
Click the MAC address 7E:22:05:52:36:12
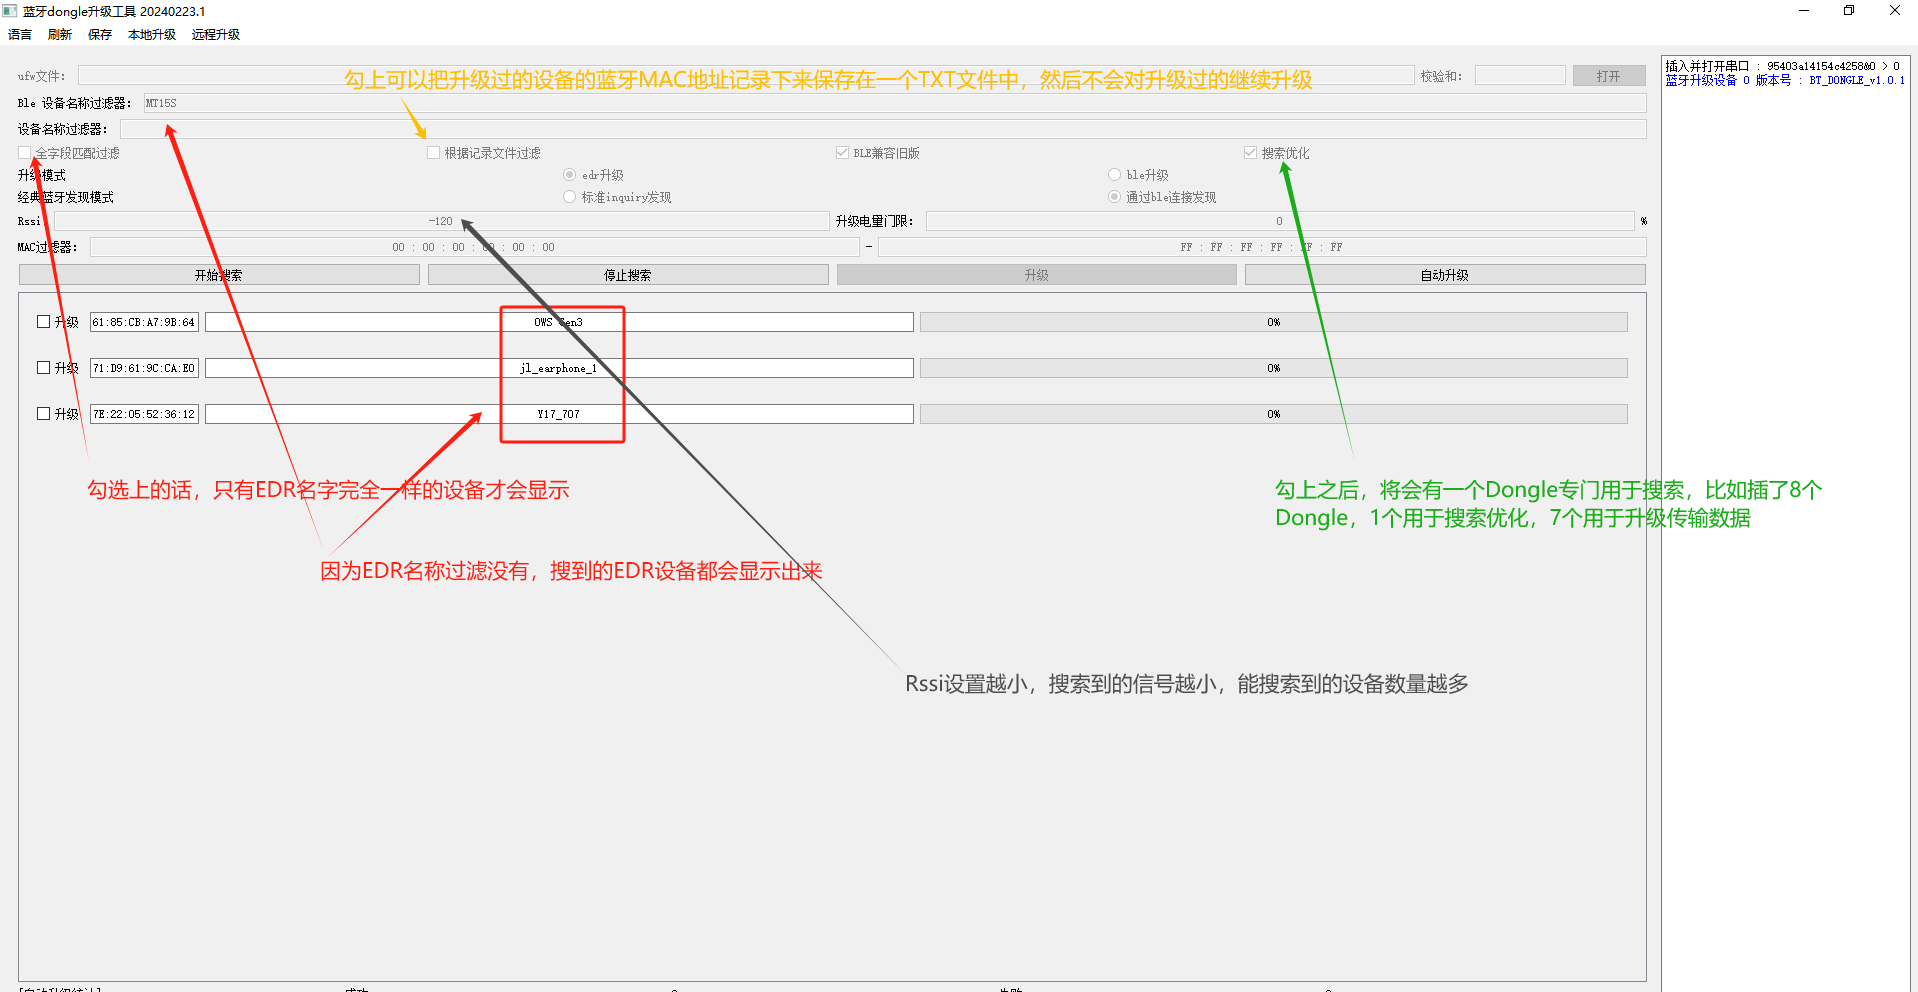[144, 414]
